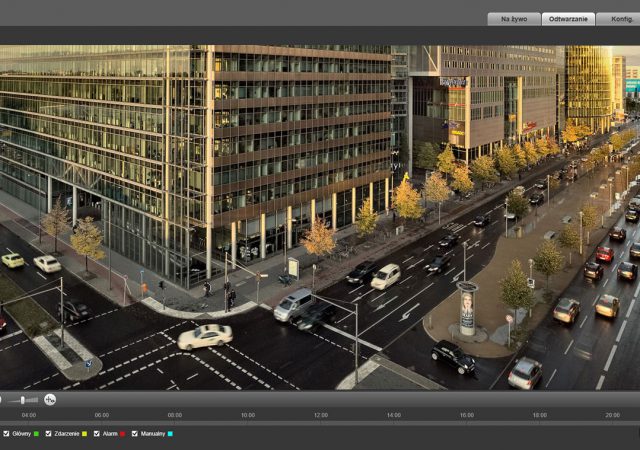
Task: Toggle the Manualny checkbox
Action: click(x=135, y=434)
